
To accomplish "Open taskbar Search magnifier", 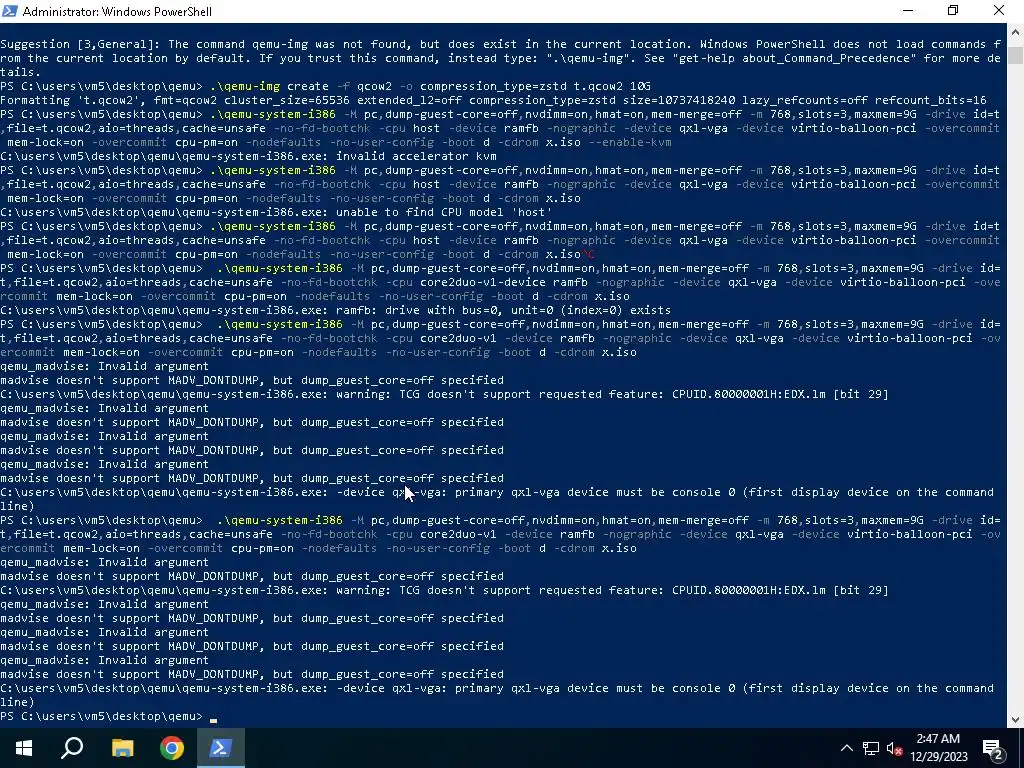I will click(x=72, y=748).
